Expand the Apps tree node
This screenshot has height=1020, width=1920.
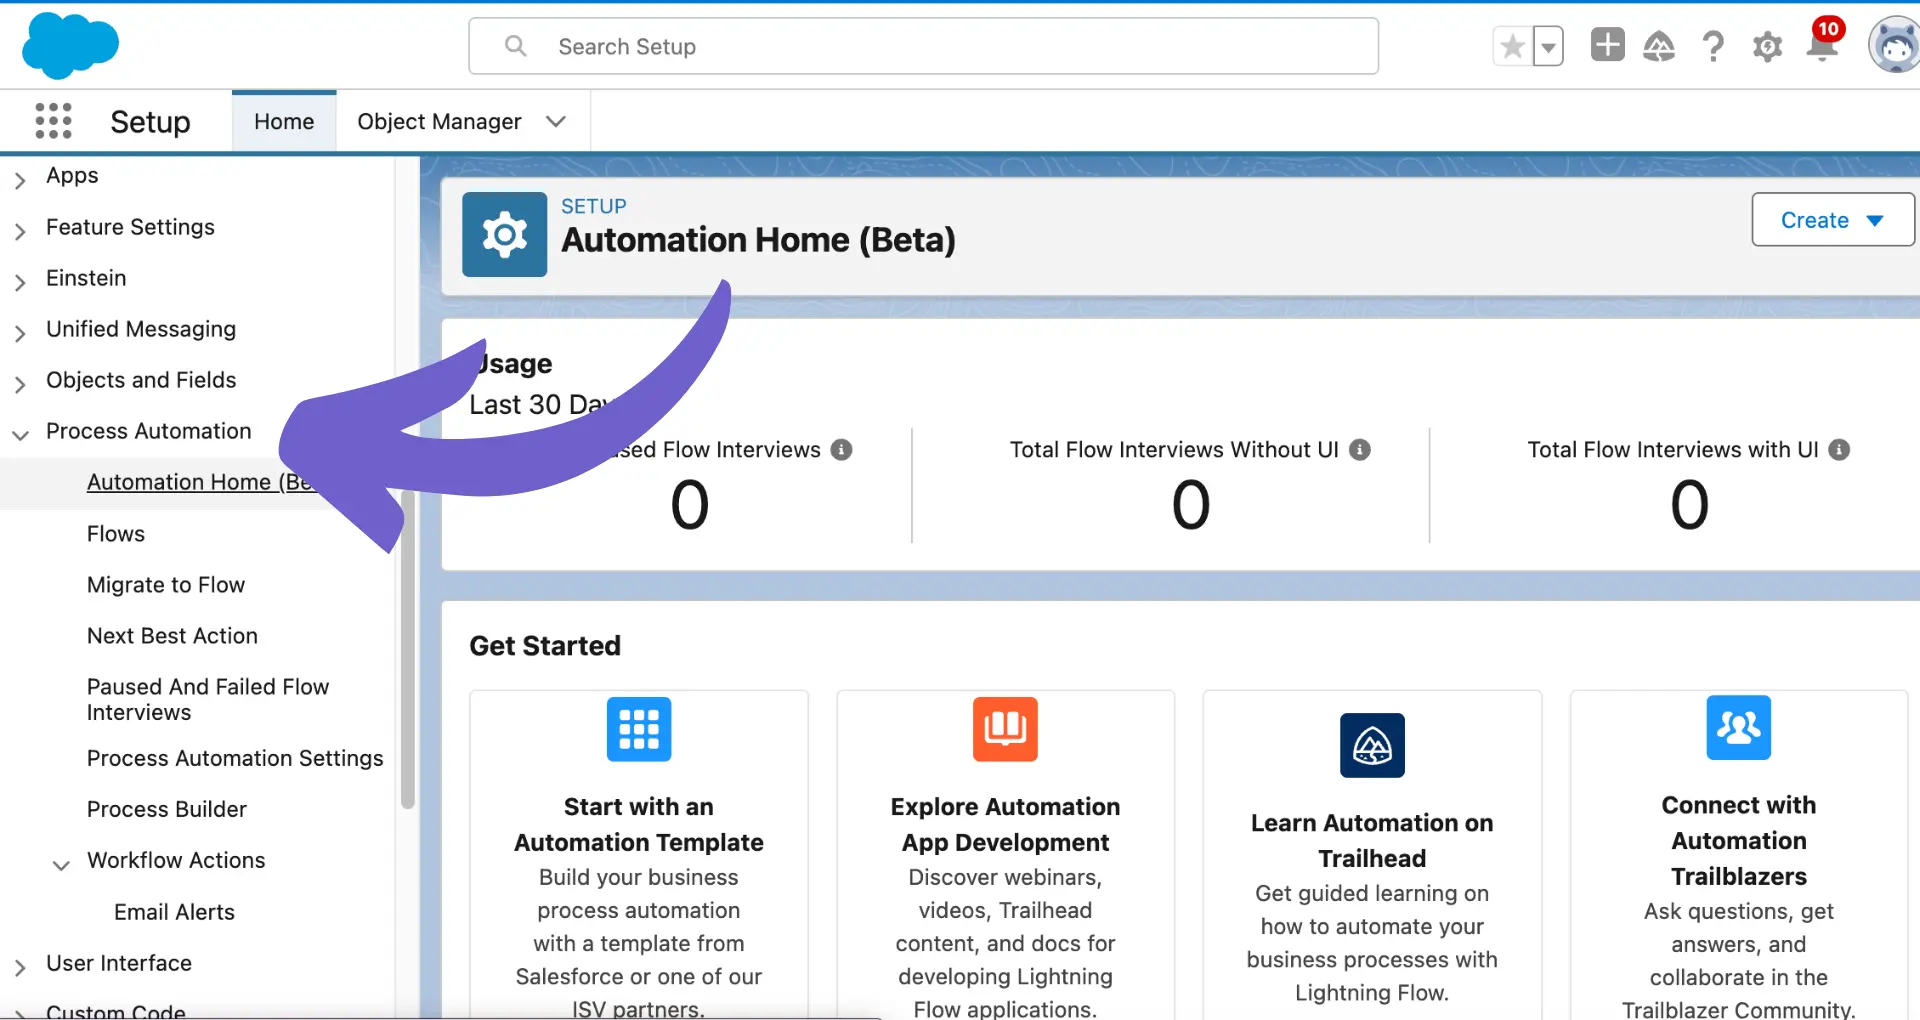[20, 180]
